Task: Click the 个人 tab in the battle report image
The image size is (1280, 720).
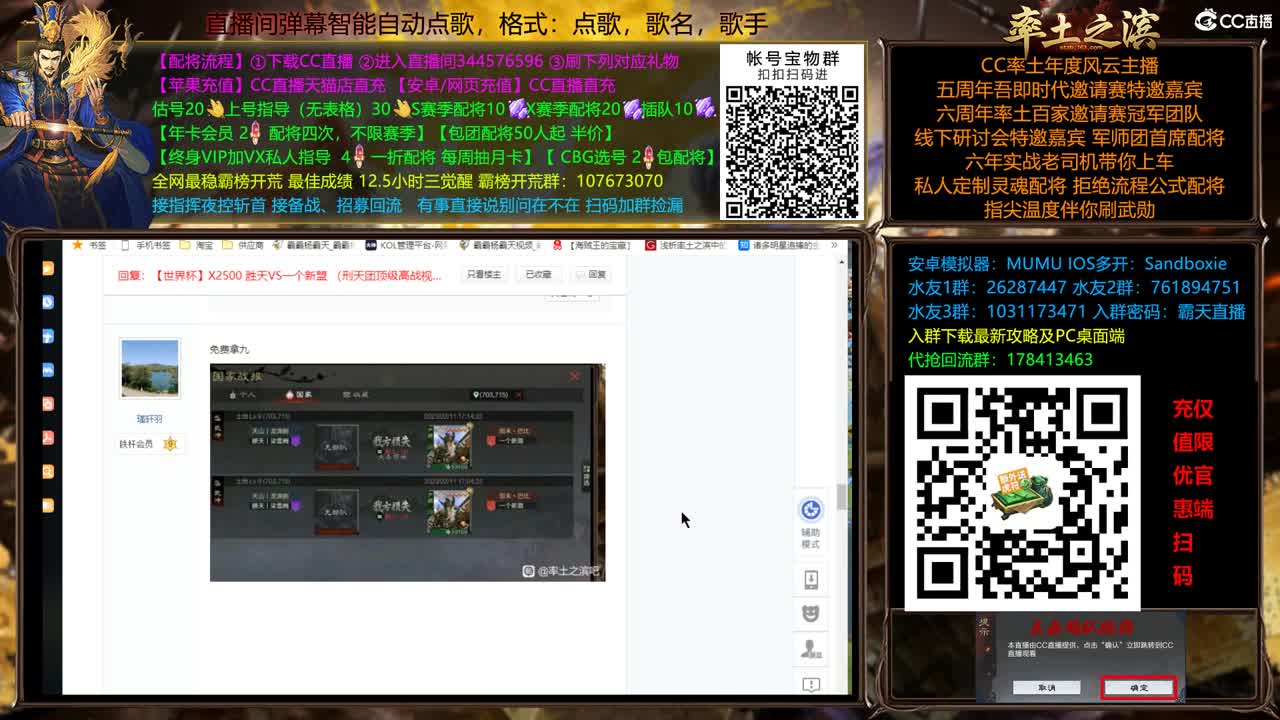Action: [x=243, y=395]
